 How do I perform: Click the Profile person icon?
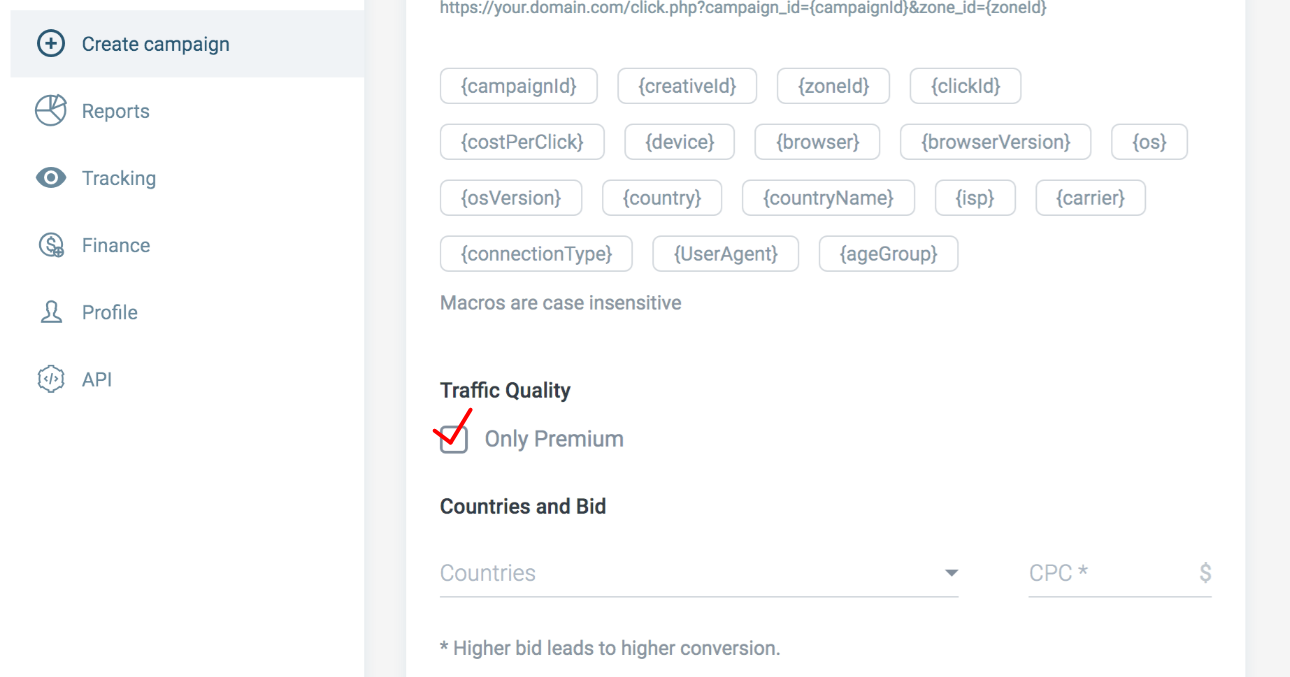50,312
